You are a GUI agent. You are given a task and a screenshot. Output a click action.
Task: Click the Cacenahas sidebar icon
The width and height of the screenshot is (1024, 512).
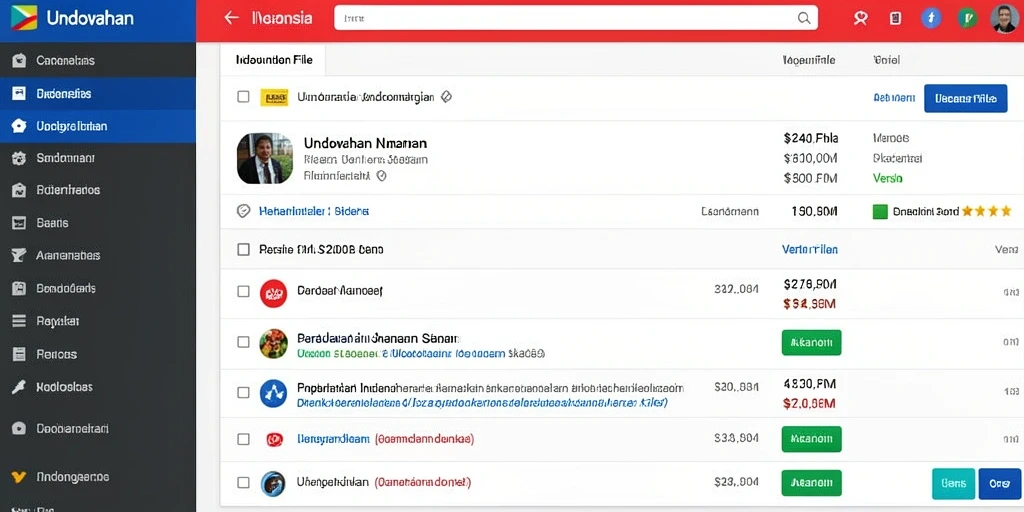[19, 61]
